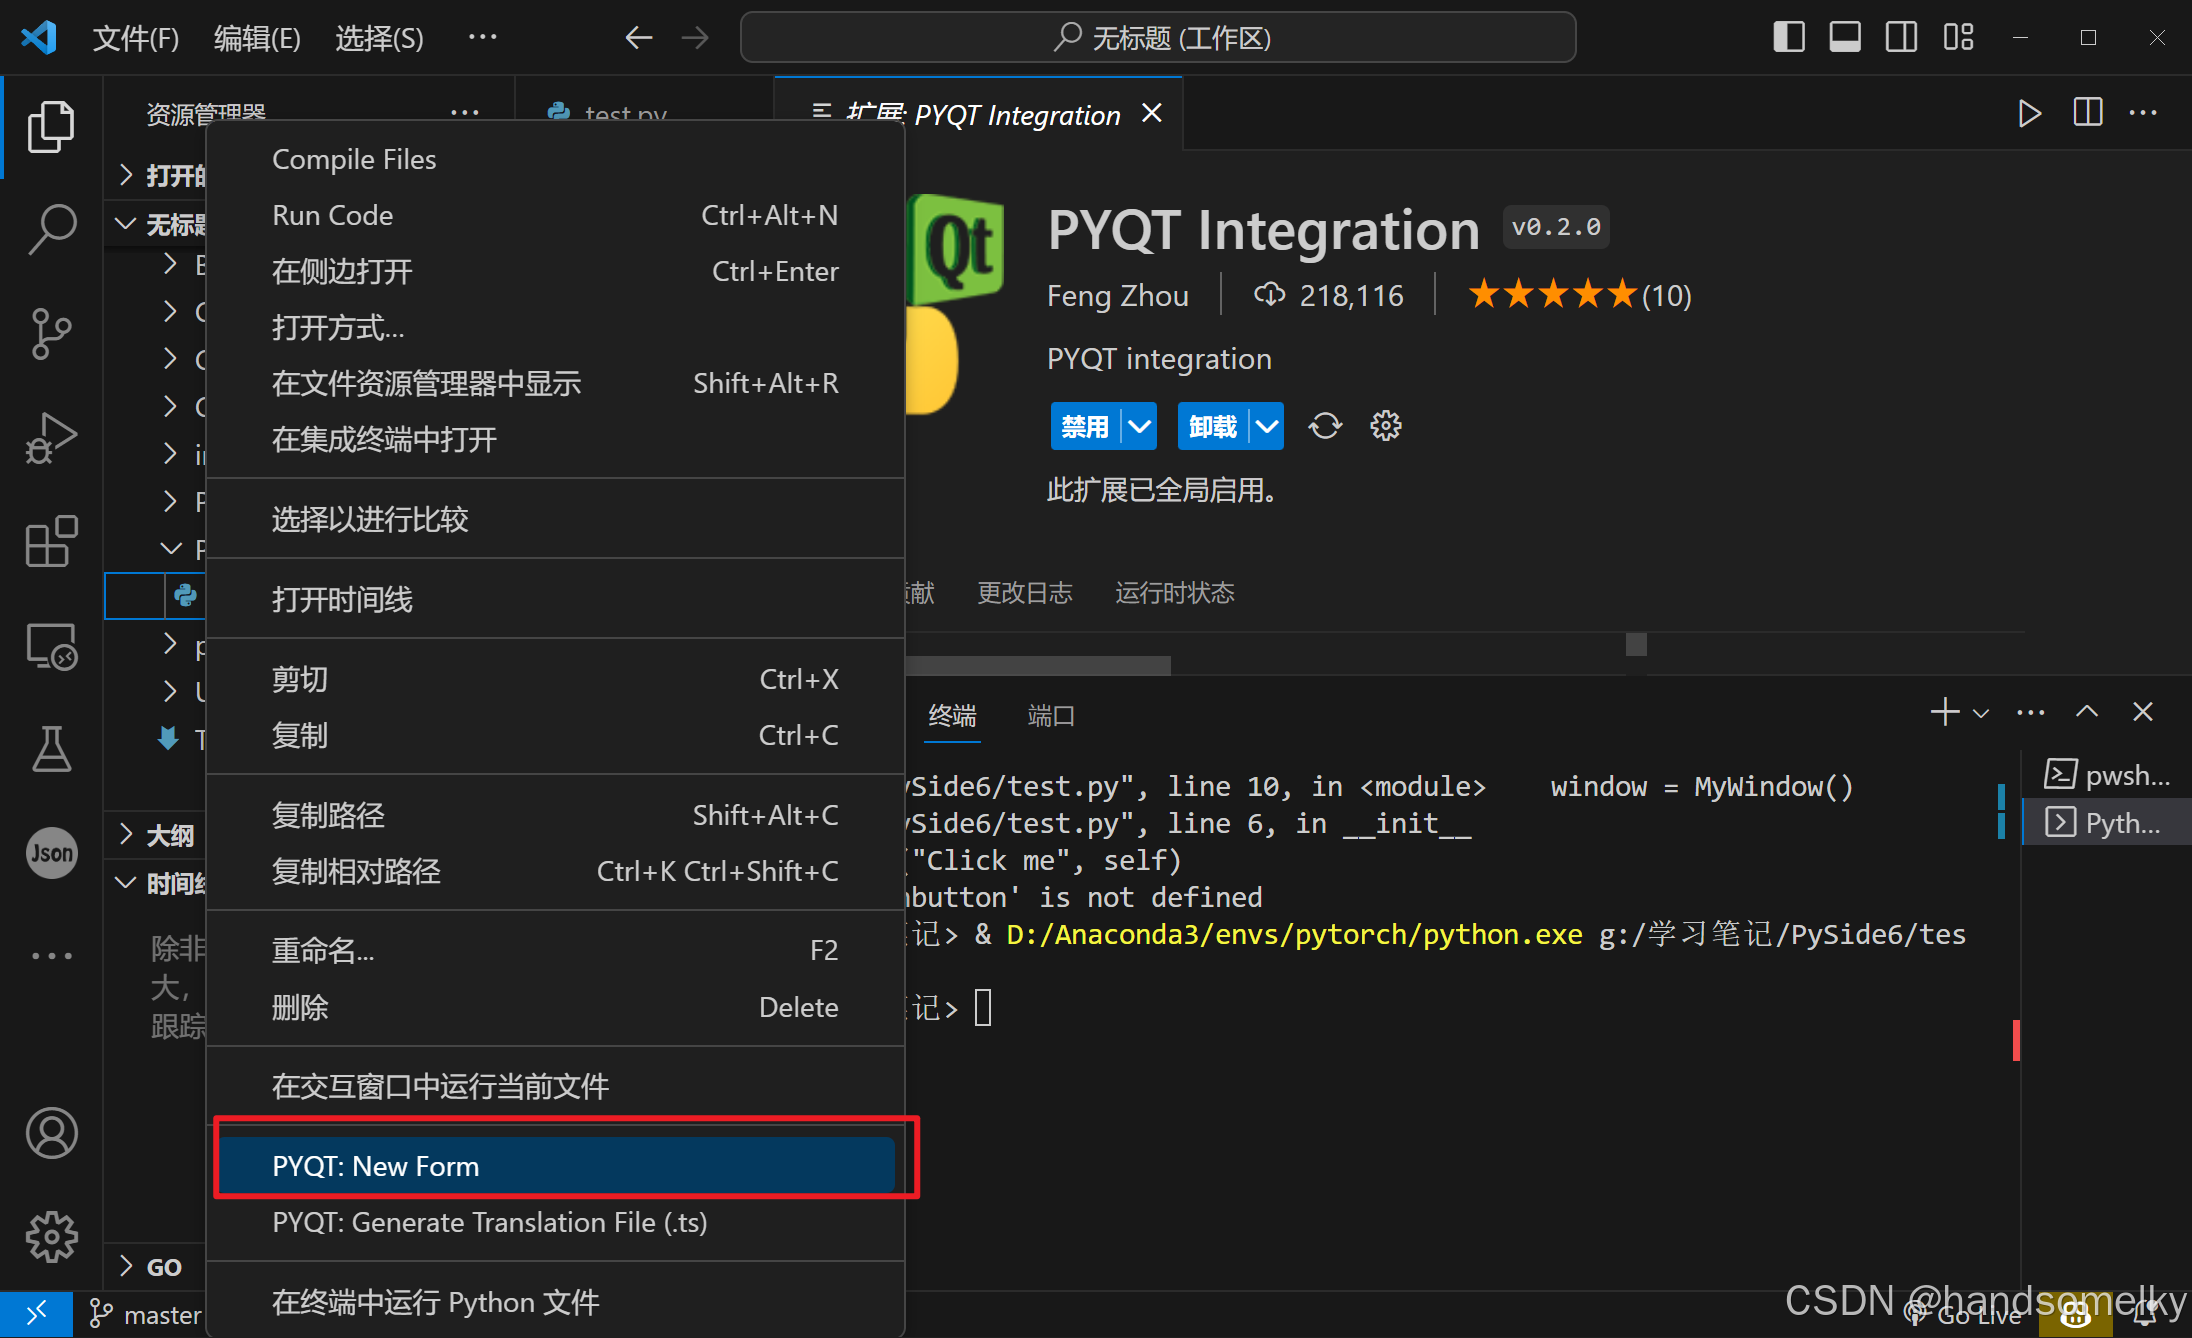Switch to the 运行时状态 tab

tap(1174, 593)
